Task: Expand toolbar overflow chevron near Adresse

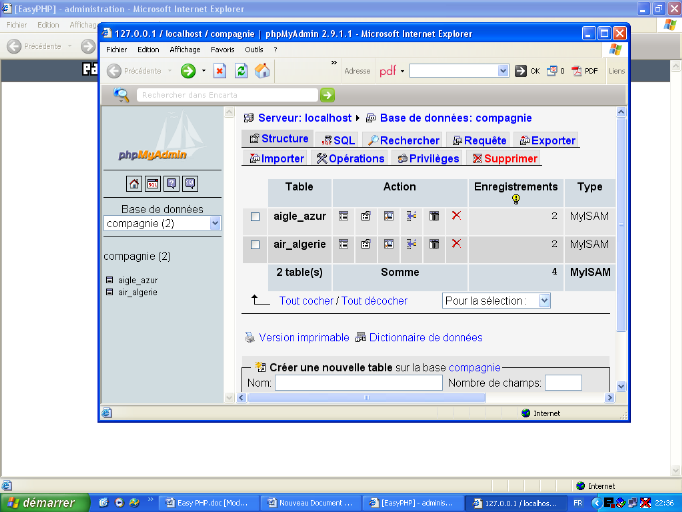Action: click(x=334, y=63)
